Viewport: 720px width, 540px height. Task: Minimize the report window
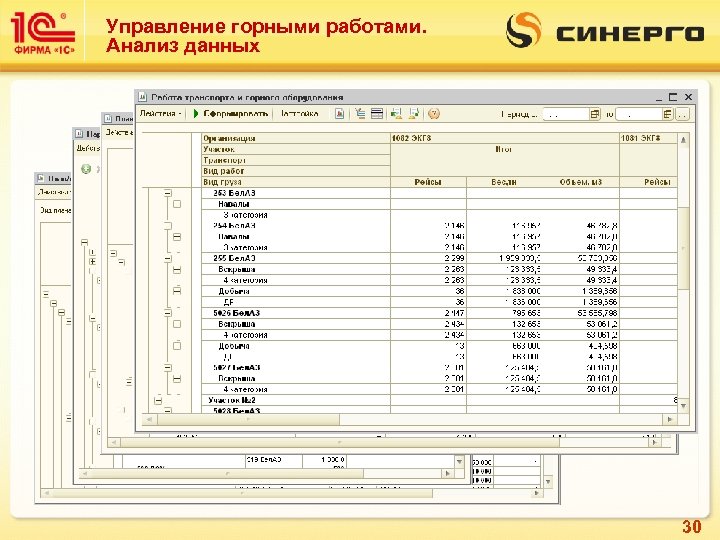pos(659,98)
